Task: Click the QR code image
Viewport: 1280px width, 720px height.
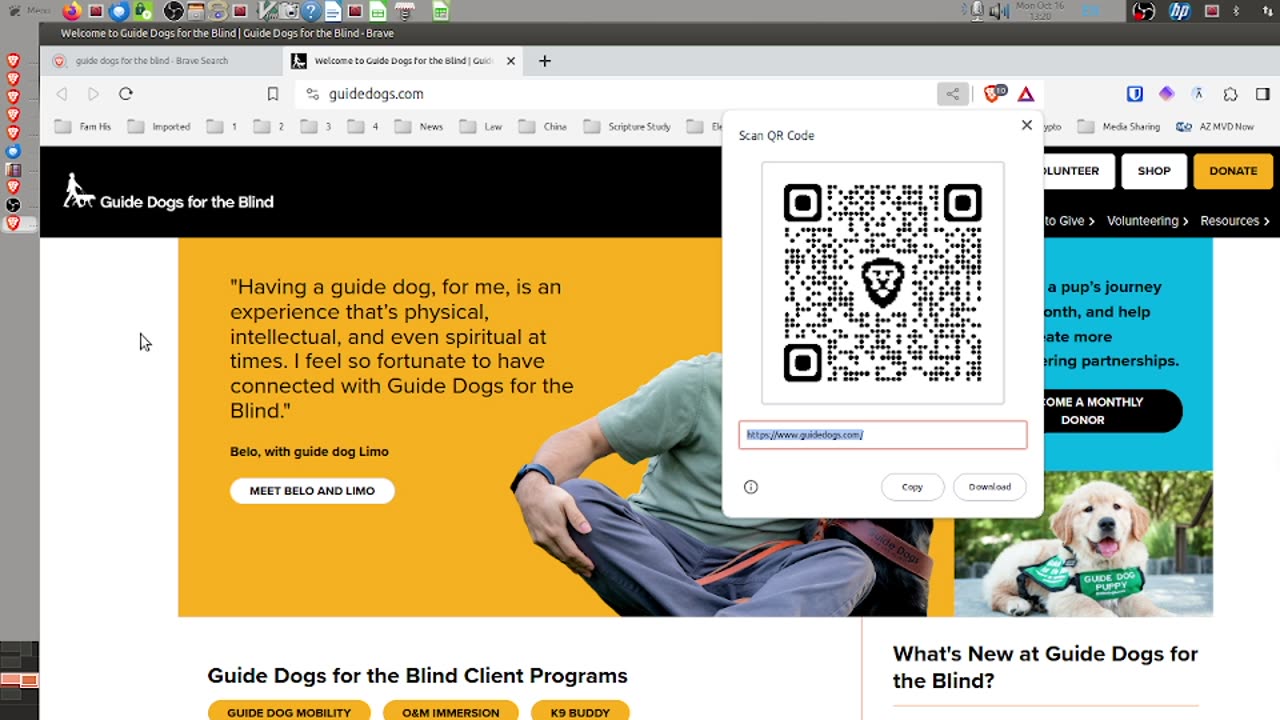Action: tap(883, 283)
